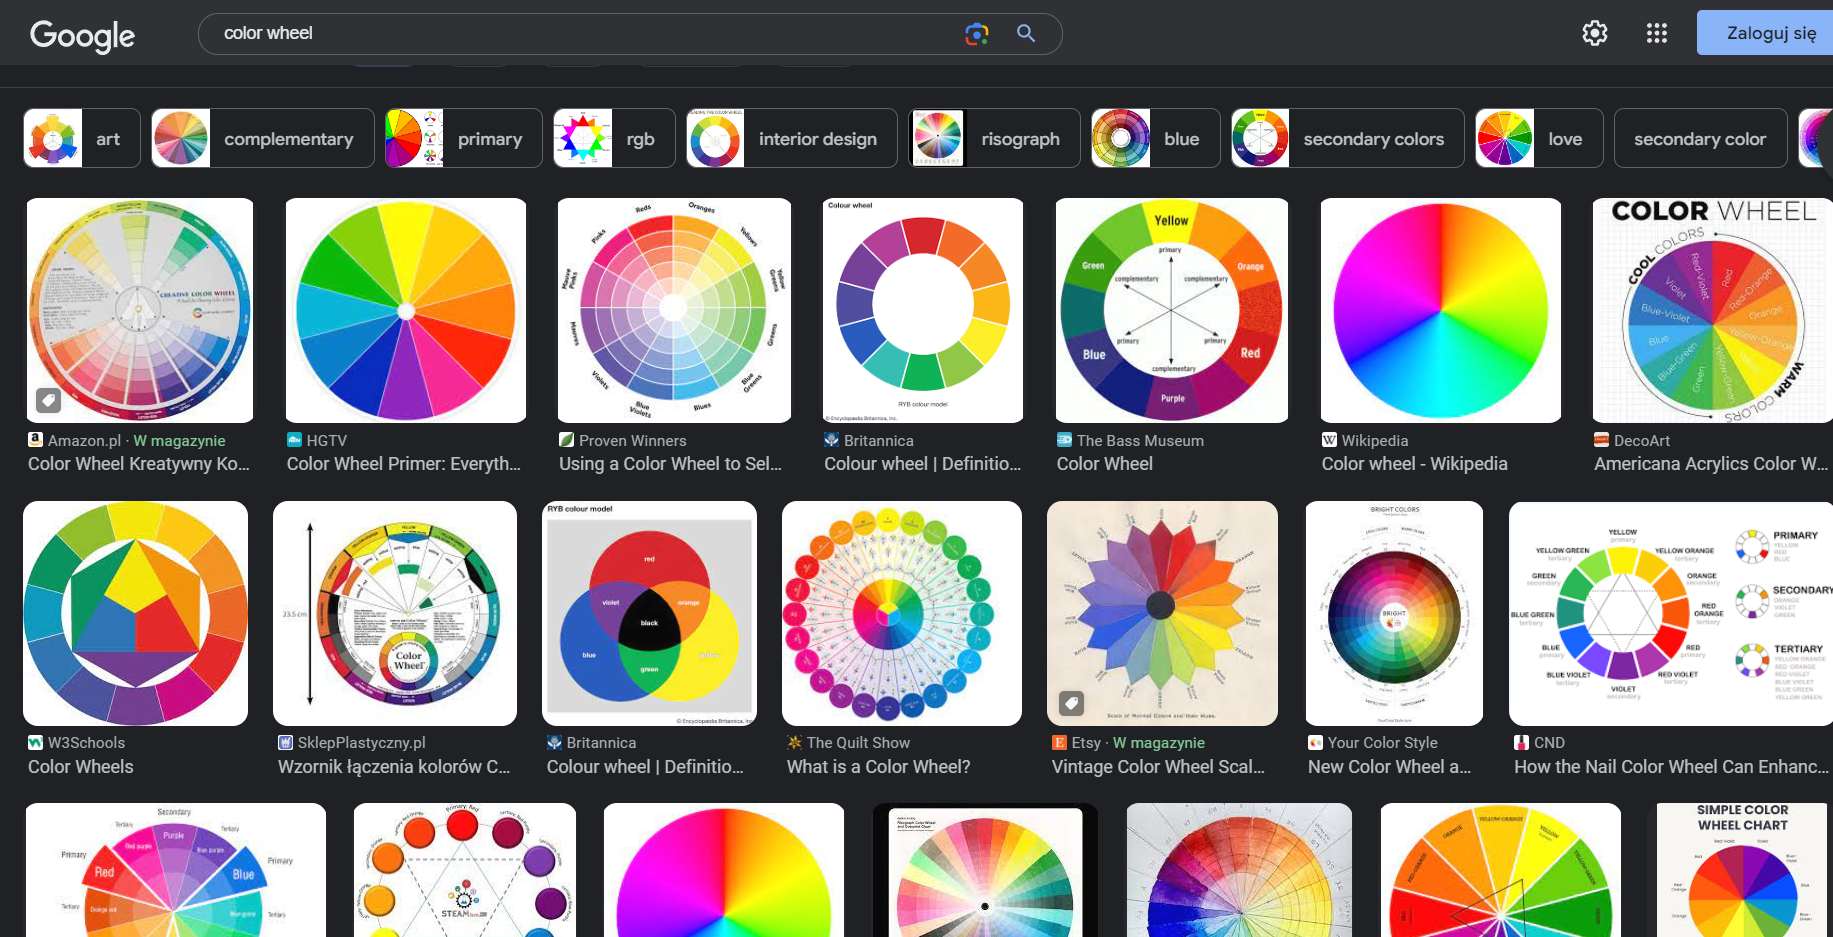Open Amazon.pl Creative Color Wheel image
Image resolution: width=1833 pixels, height=937 pixels.
pyautogui.click(x=140, y=310)
